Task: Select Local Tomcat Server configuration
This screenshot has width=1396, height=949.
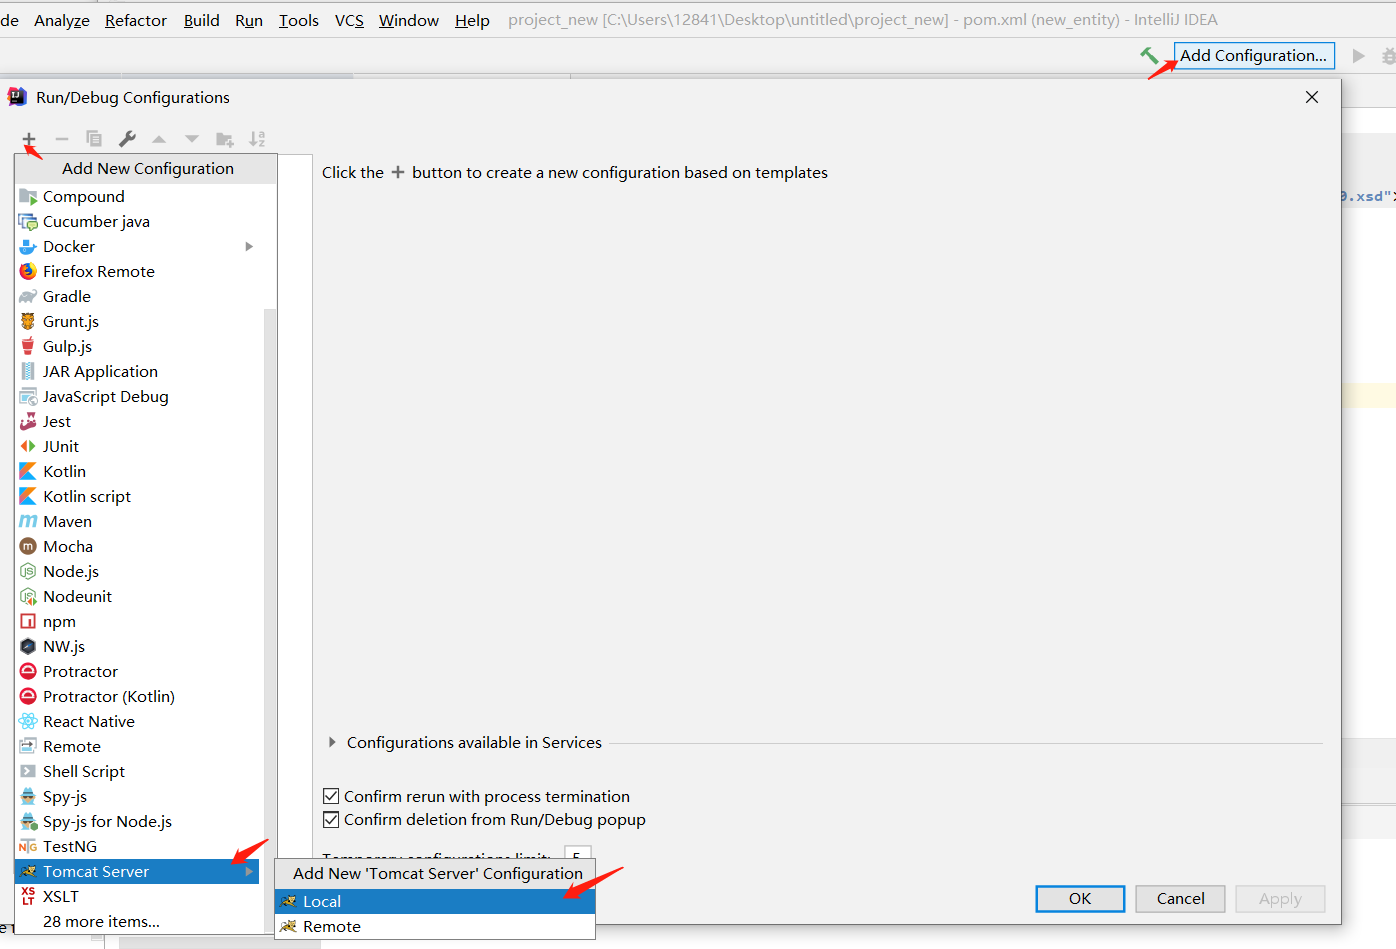Action: coord(435,901)
